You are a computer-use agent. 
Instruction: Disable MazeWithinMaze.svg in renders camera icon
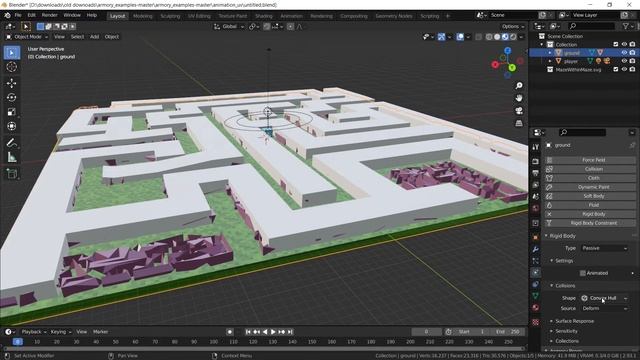click(x=632, y=69)
